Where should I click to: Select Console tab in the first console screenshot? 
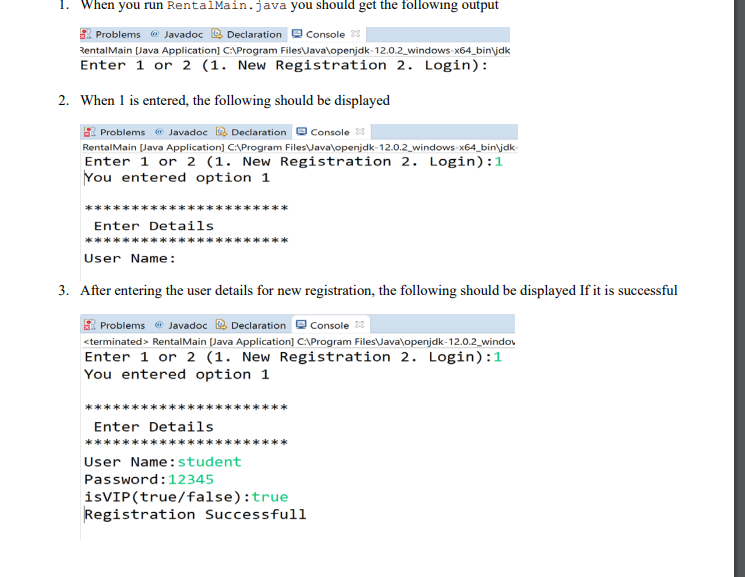pos(326,34)
